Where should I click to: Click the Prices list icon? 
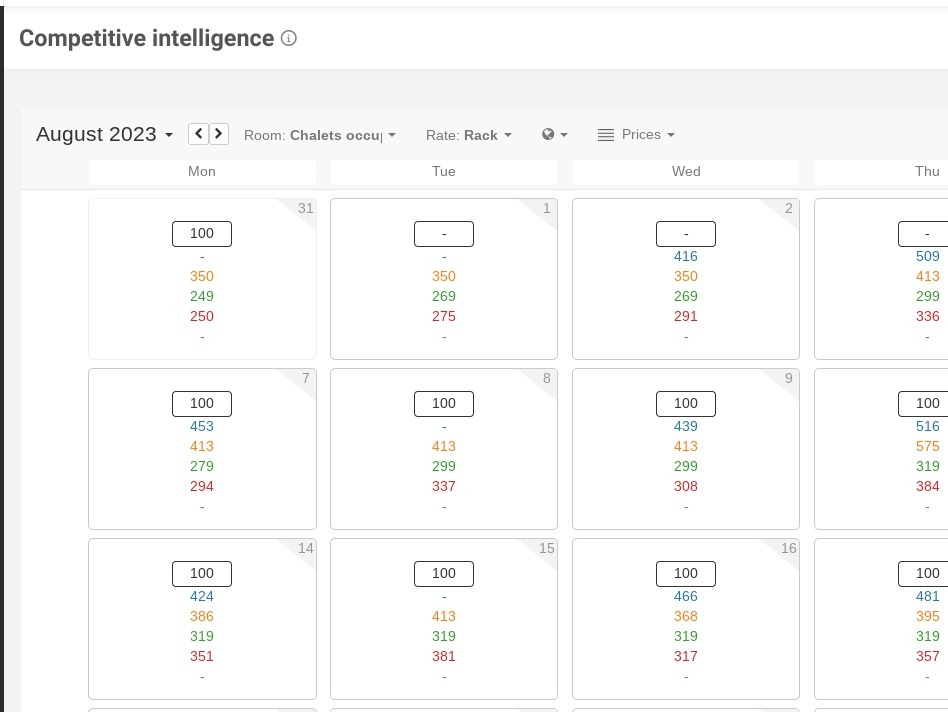[x=606, y=135]
